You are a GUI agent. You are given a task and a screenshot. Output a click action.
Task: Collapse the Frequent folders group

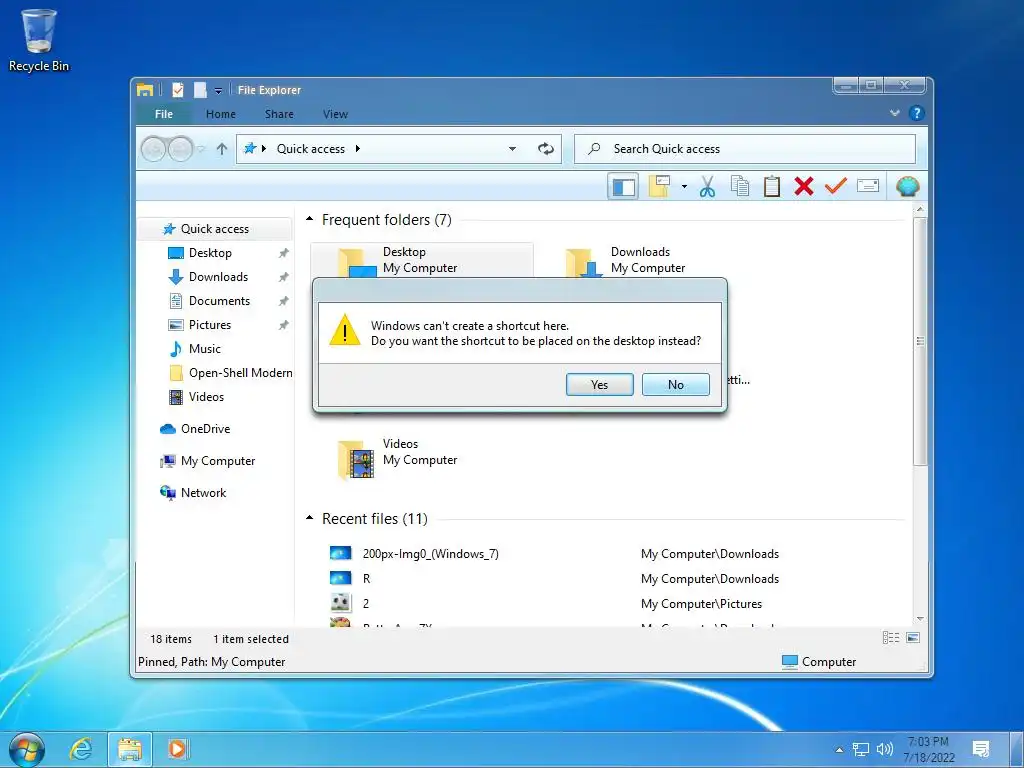pyautogui.click(x=310, y=219)
